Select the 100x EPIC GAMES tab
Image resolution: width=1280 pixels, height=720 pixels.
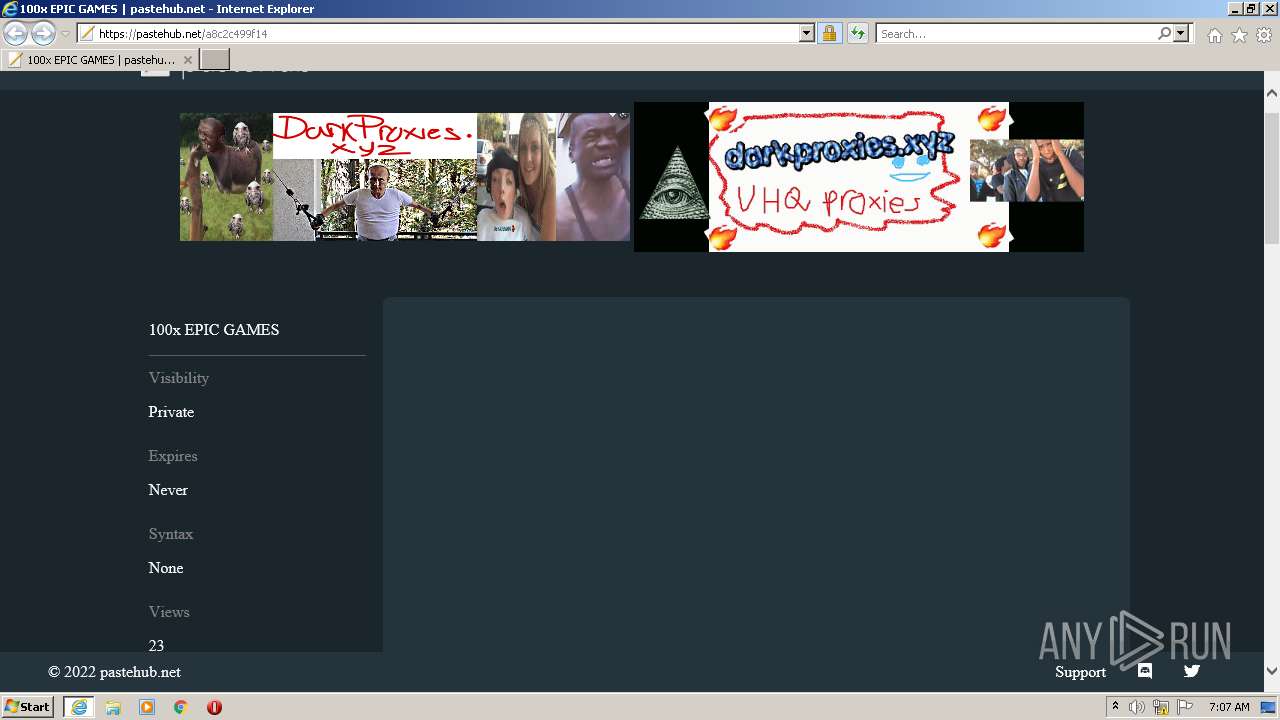pos(98,60)
